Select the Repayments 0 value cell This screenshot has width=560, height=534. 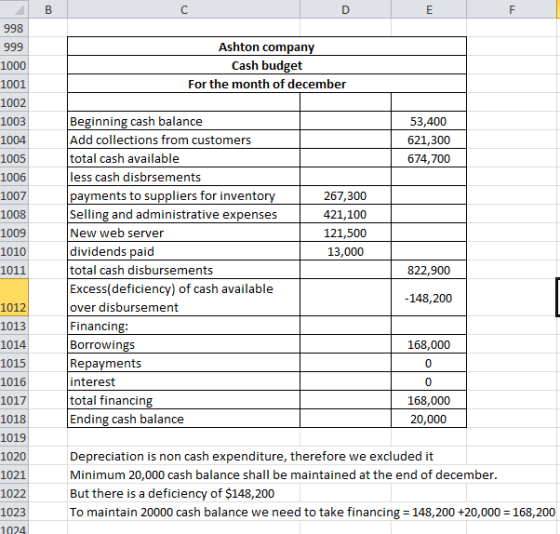pos(429,363)
